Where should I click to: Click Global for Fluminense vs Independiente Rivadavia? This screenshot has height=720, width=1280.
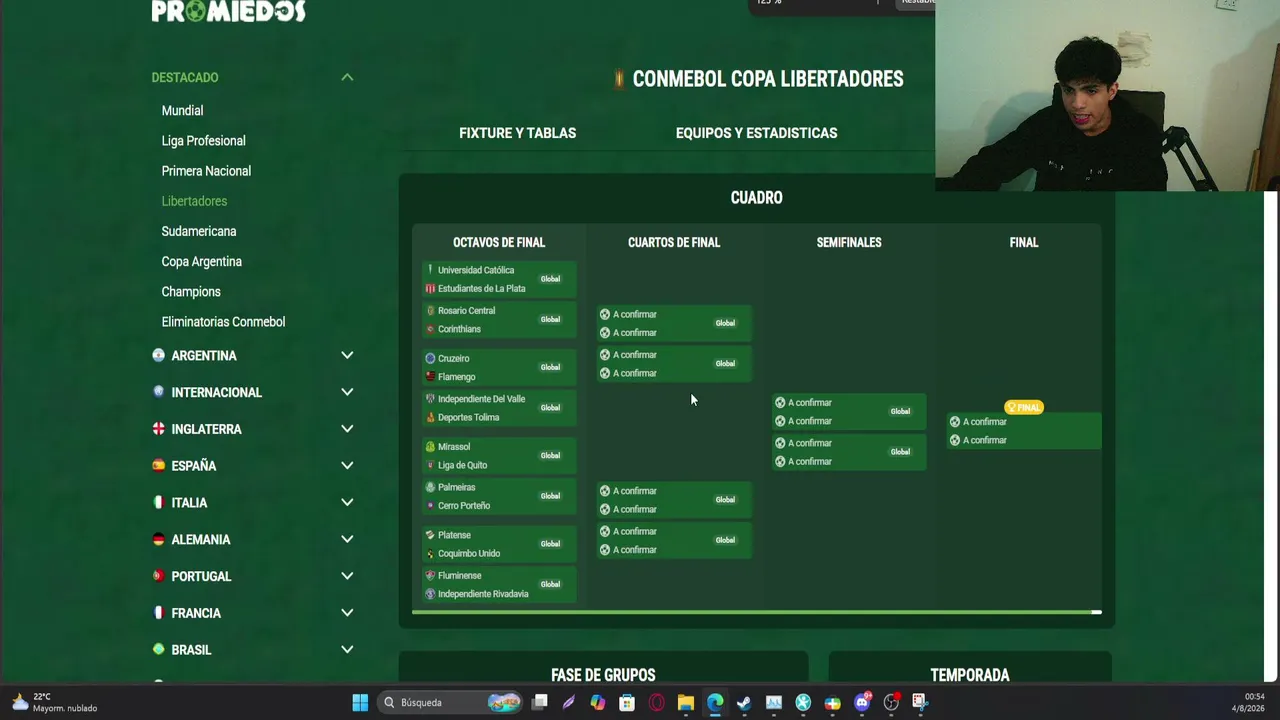pyautogui.click(x=550, y=584)
